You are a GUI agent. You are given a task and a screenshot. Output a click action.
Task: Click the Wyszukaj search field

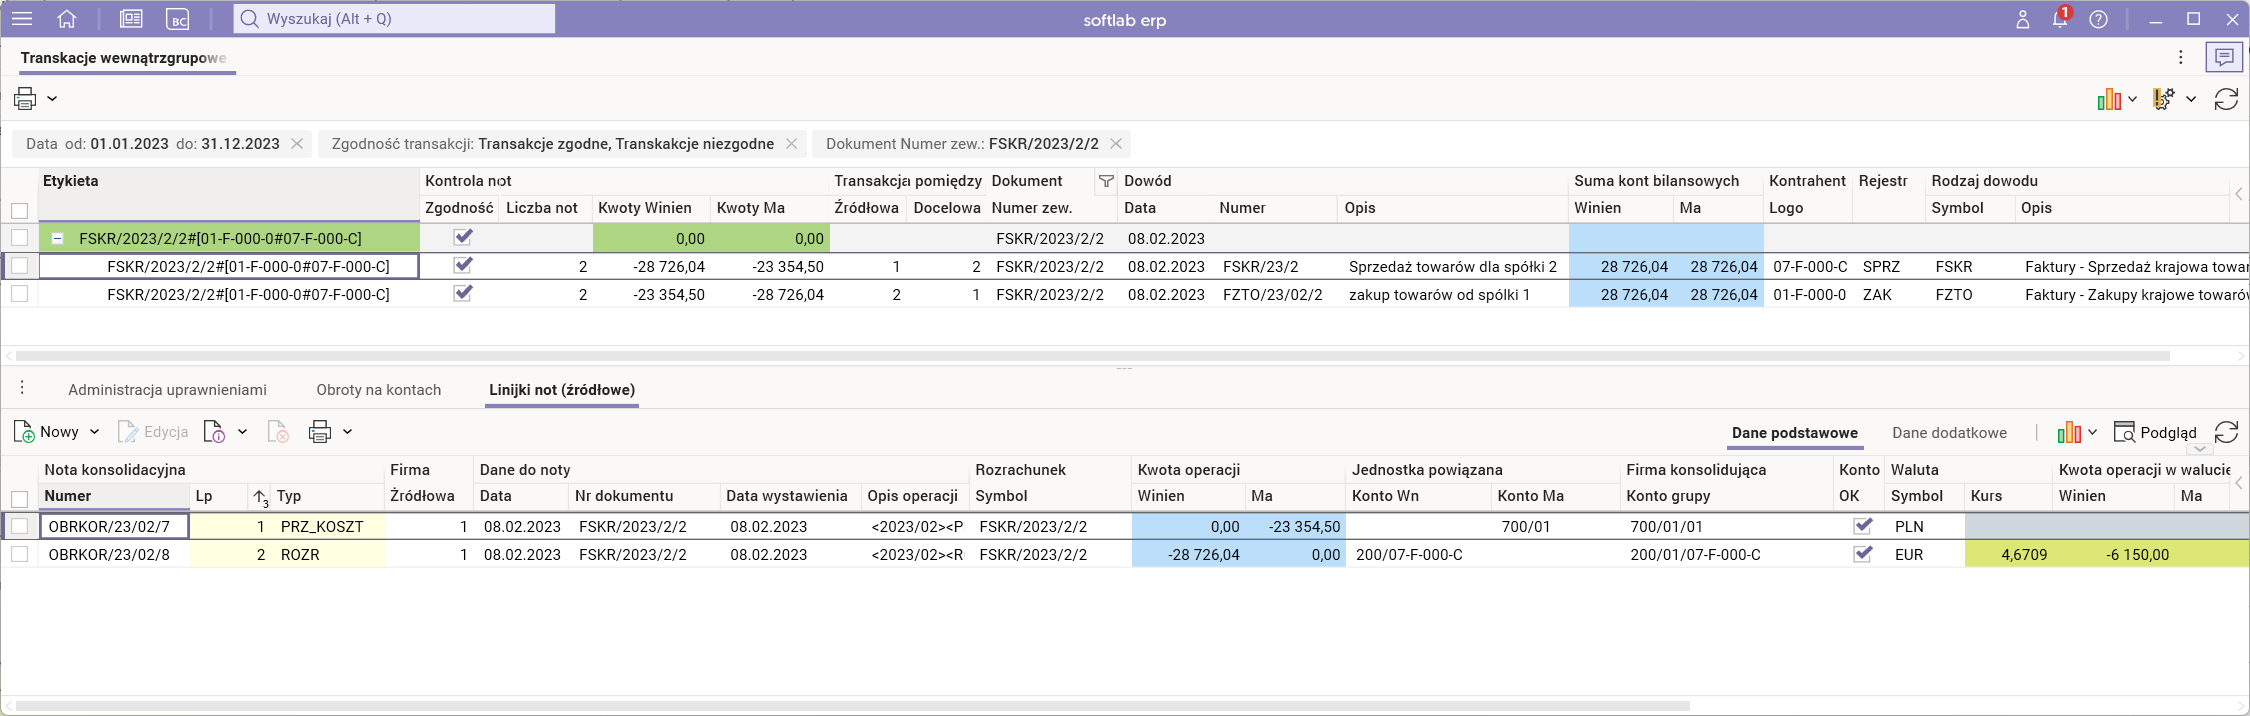click(x=394, y=19)
